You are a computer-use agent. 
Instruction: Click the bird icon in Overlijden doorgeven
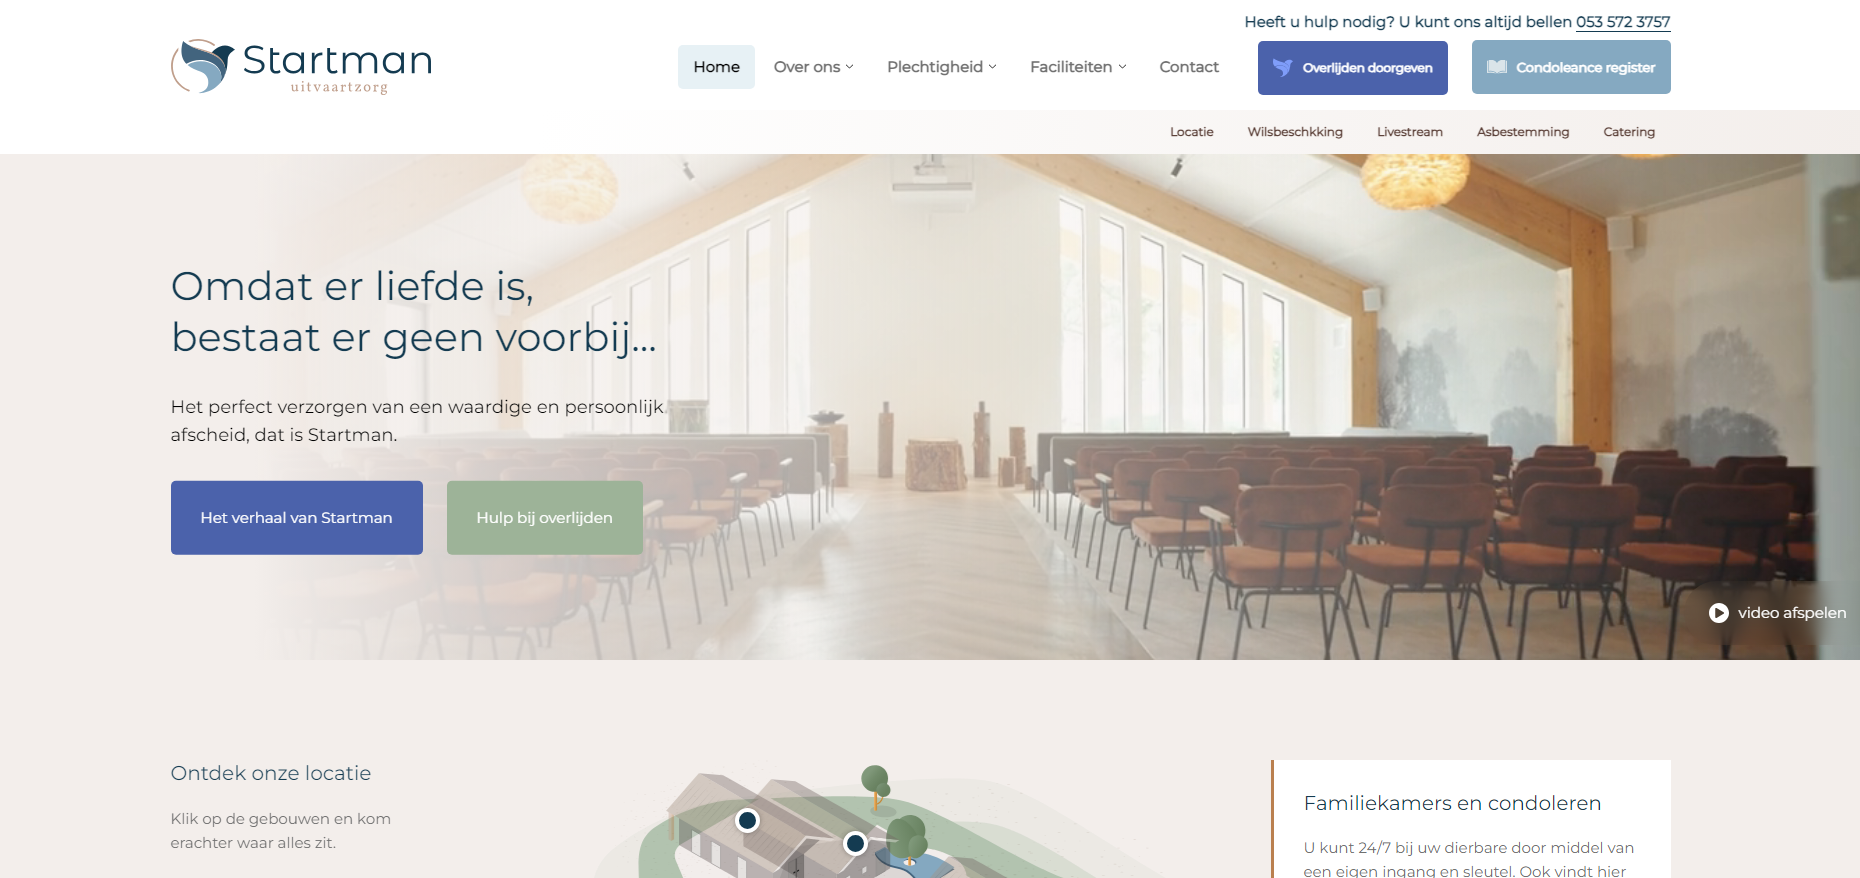(x=1282, y=68)
